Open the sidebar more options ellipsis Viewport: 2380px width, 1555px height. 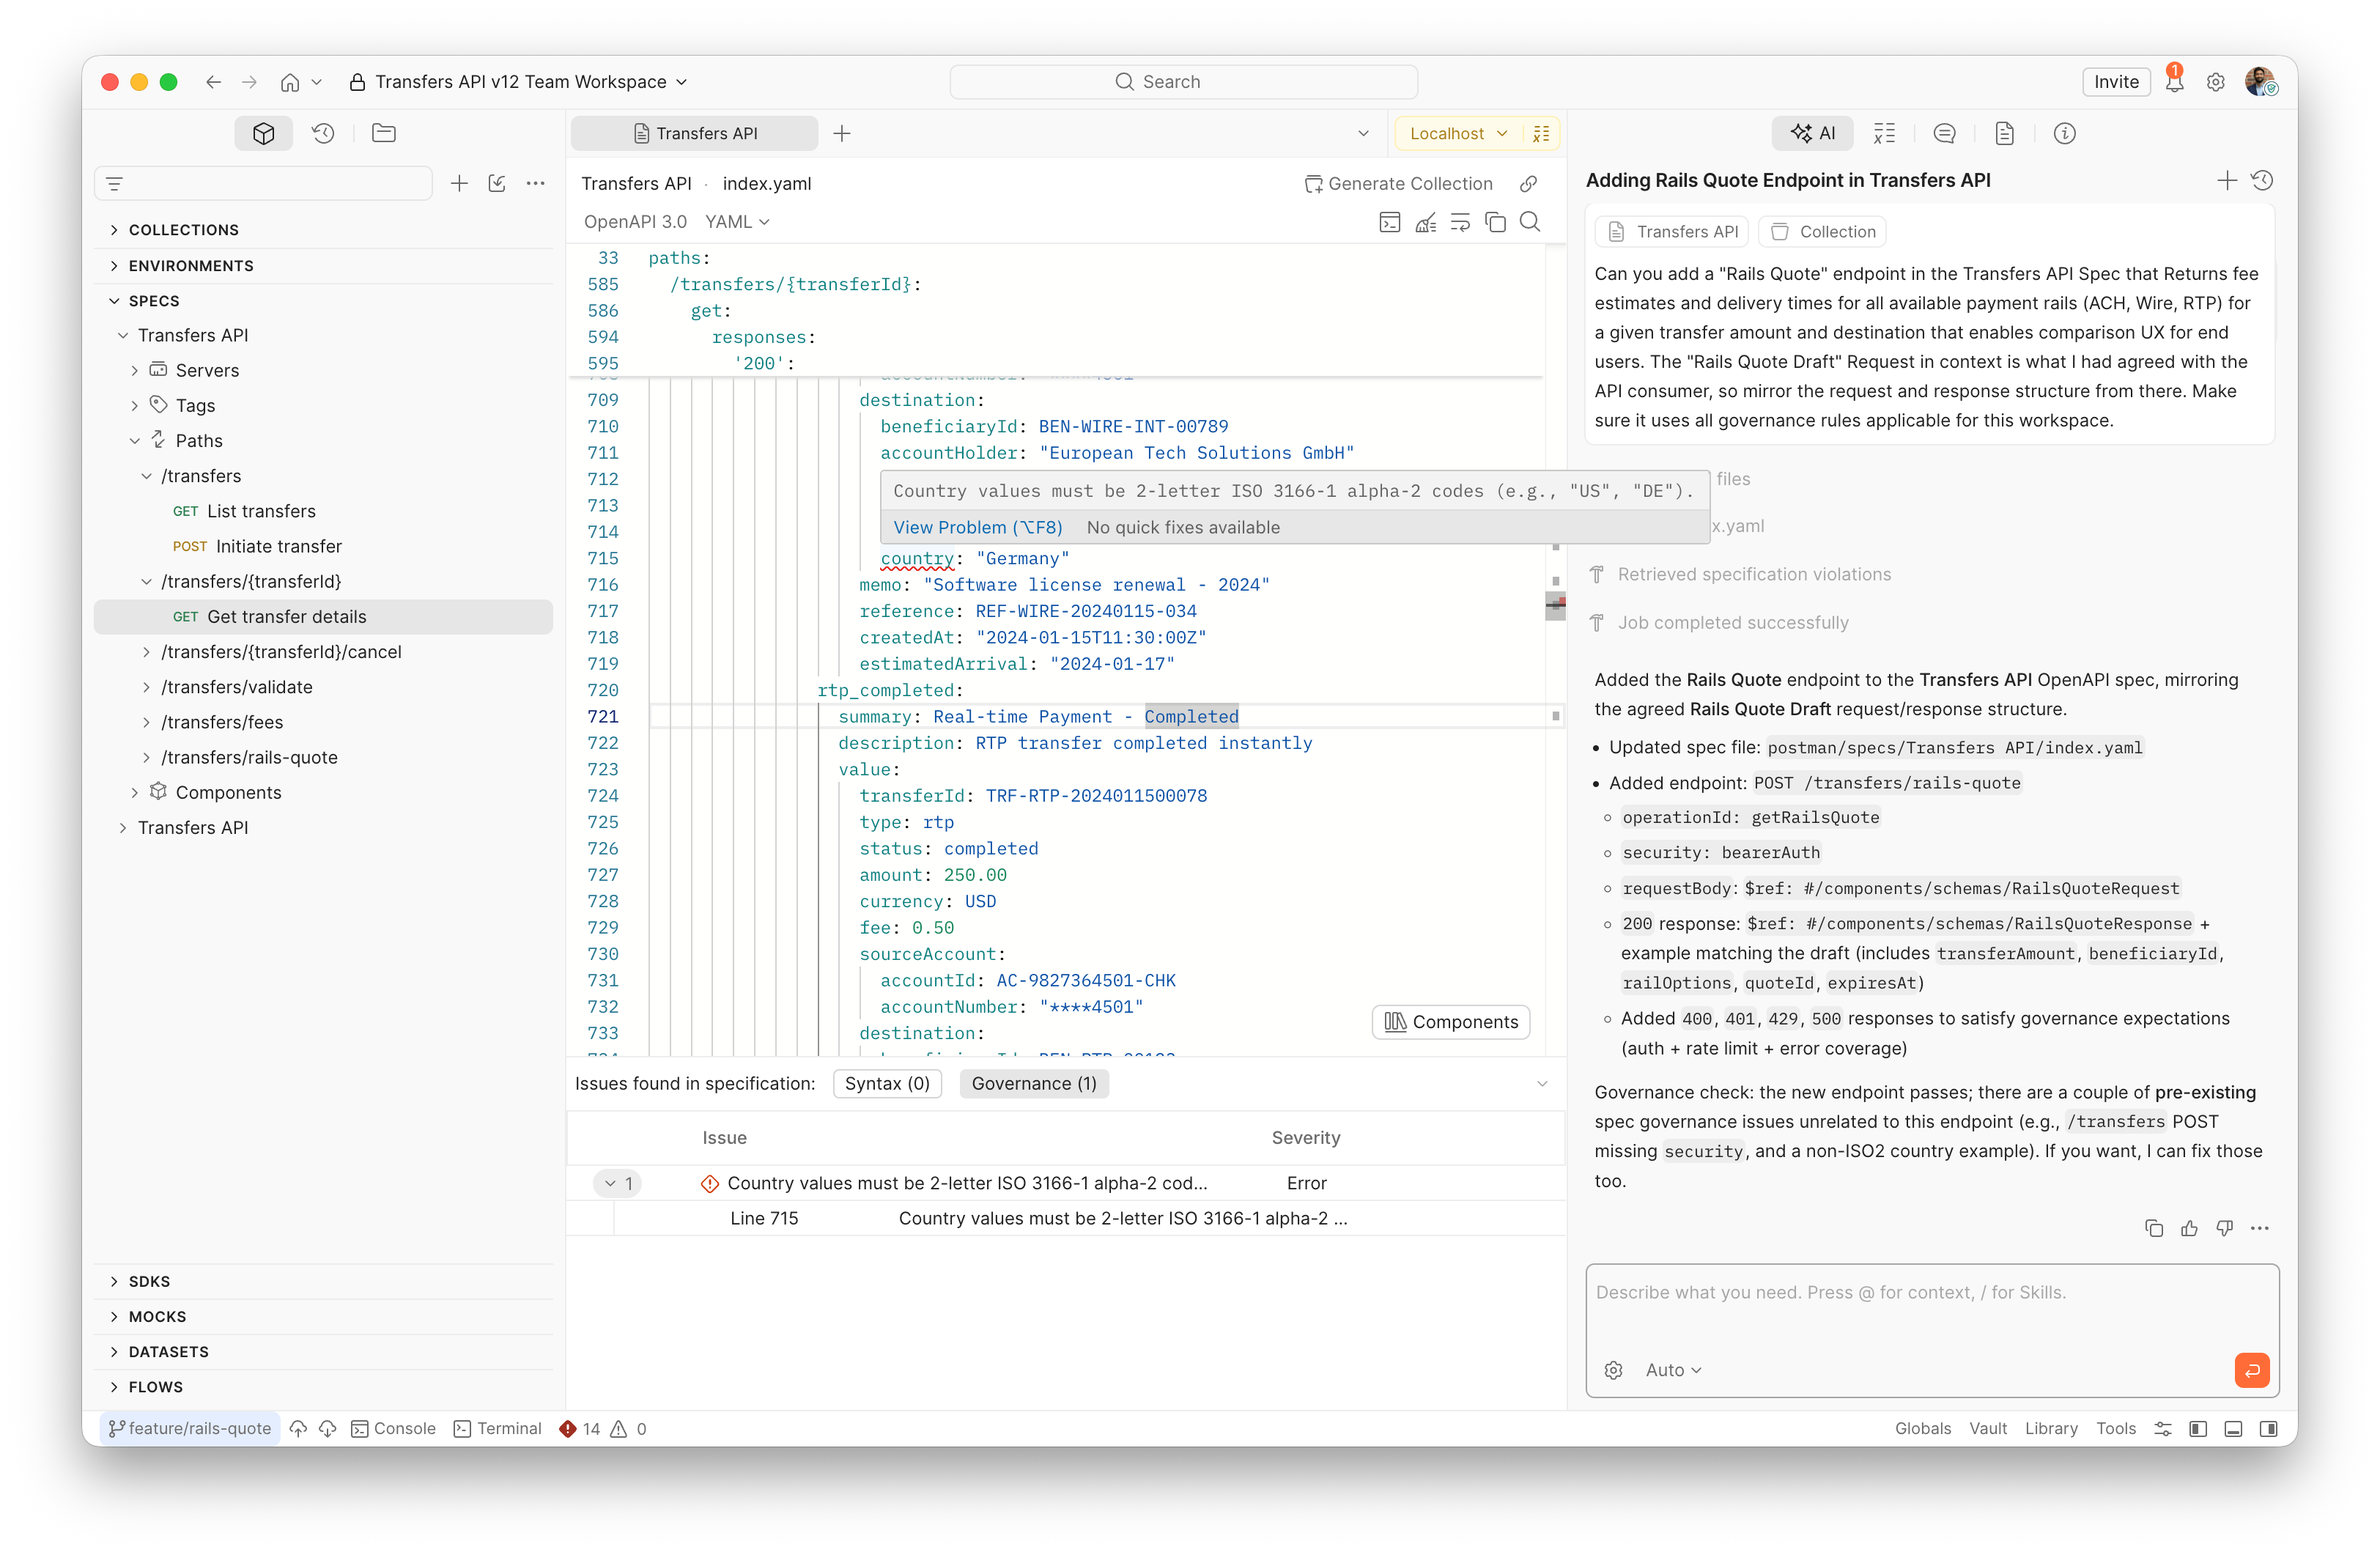(x=536, y=184)
